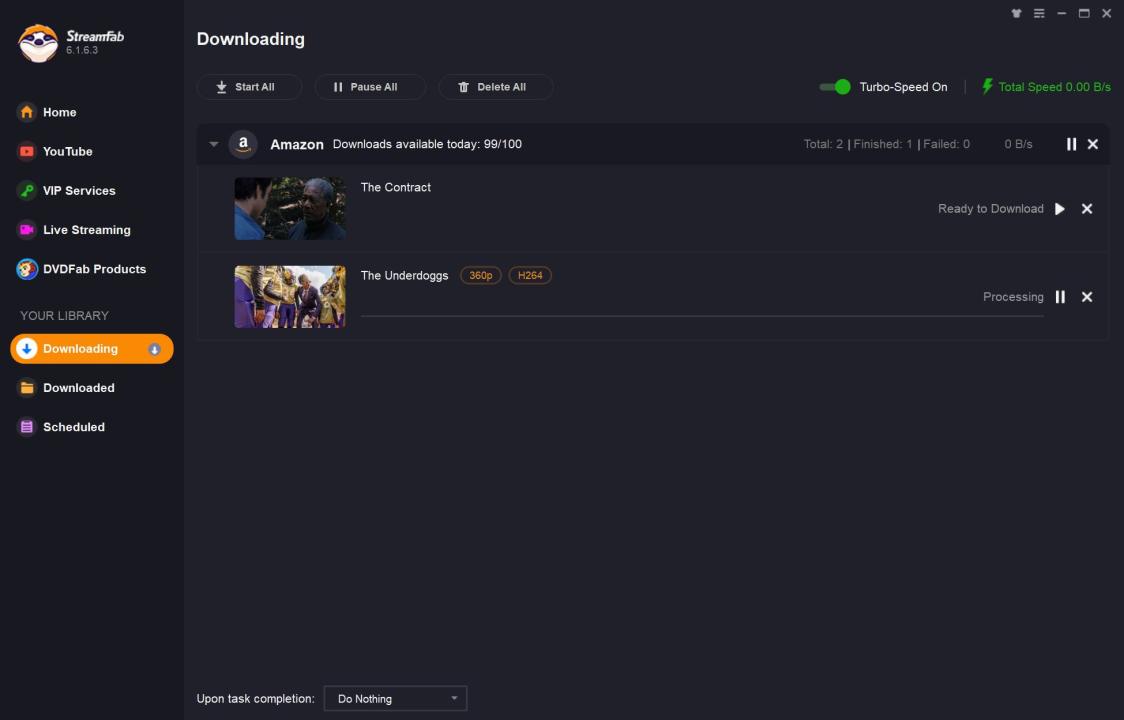Collapse the Amazon download group

(214, 144)
